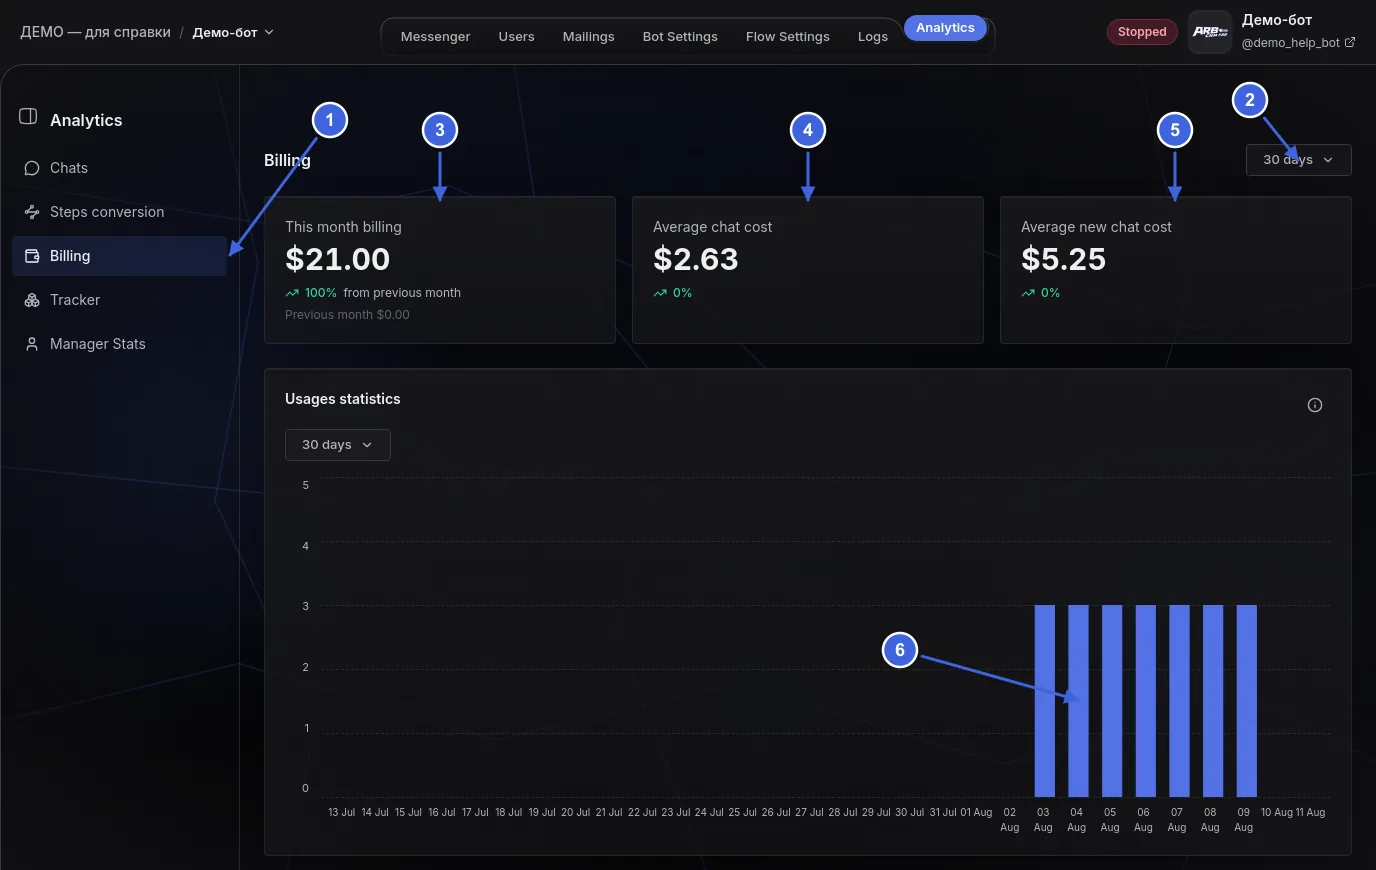Open Steps conversion in the sidebar
1376x870 pixels.
(120, 212)
